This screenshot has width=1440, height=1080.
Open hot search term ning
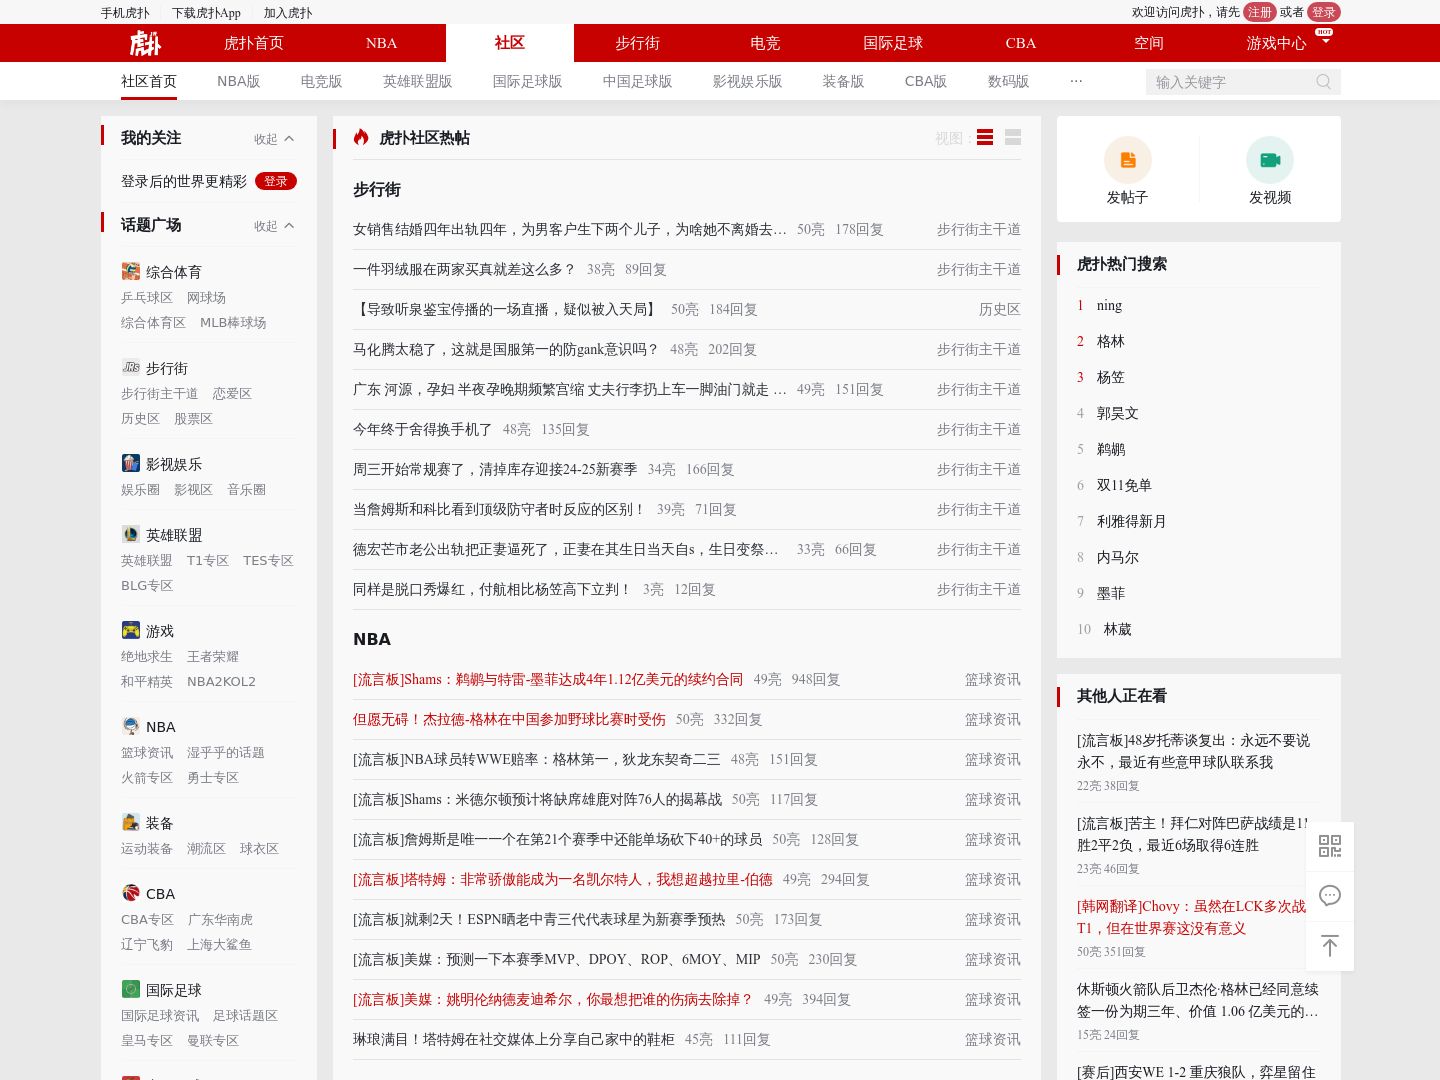point(1109,305)
